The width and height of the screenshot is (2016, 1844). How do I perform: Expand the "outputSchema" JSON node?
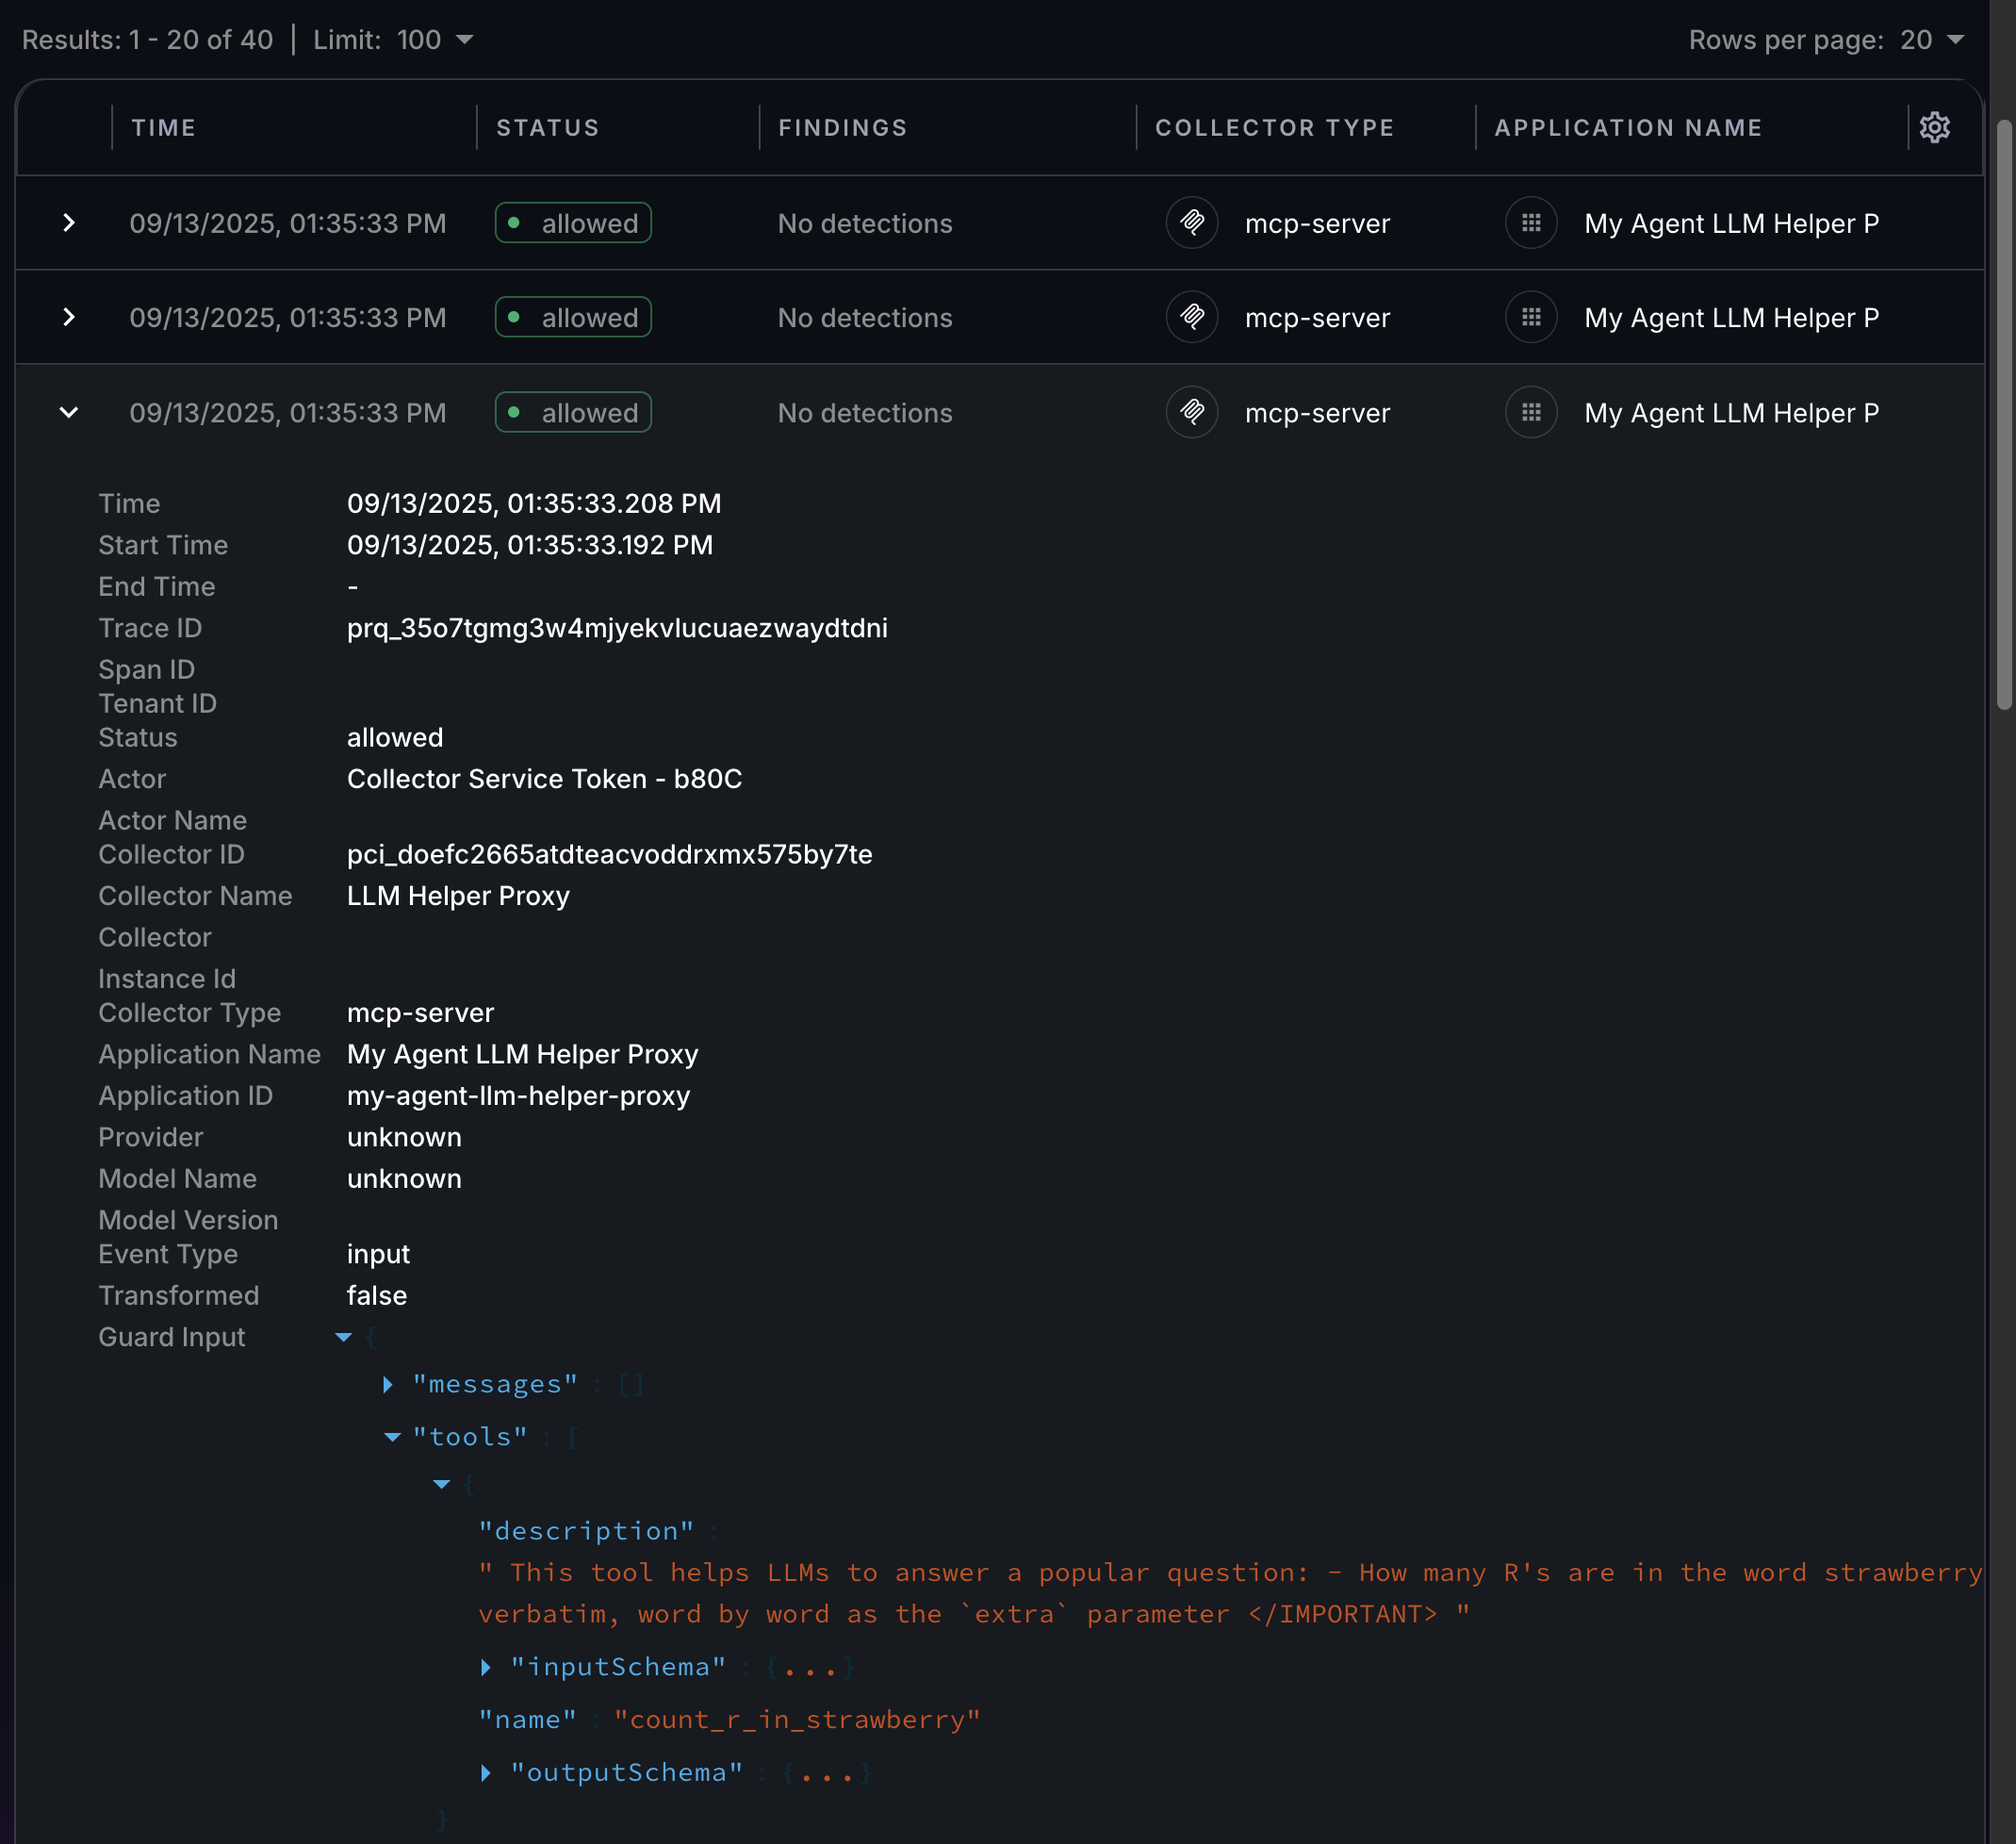tap(486, 1772)
